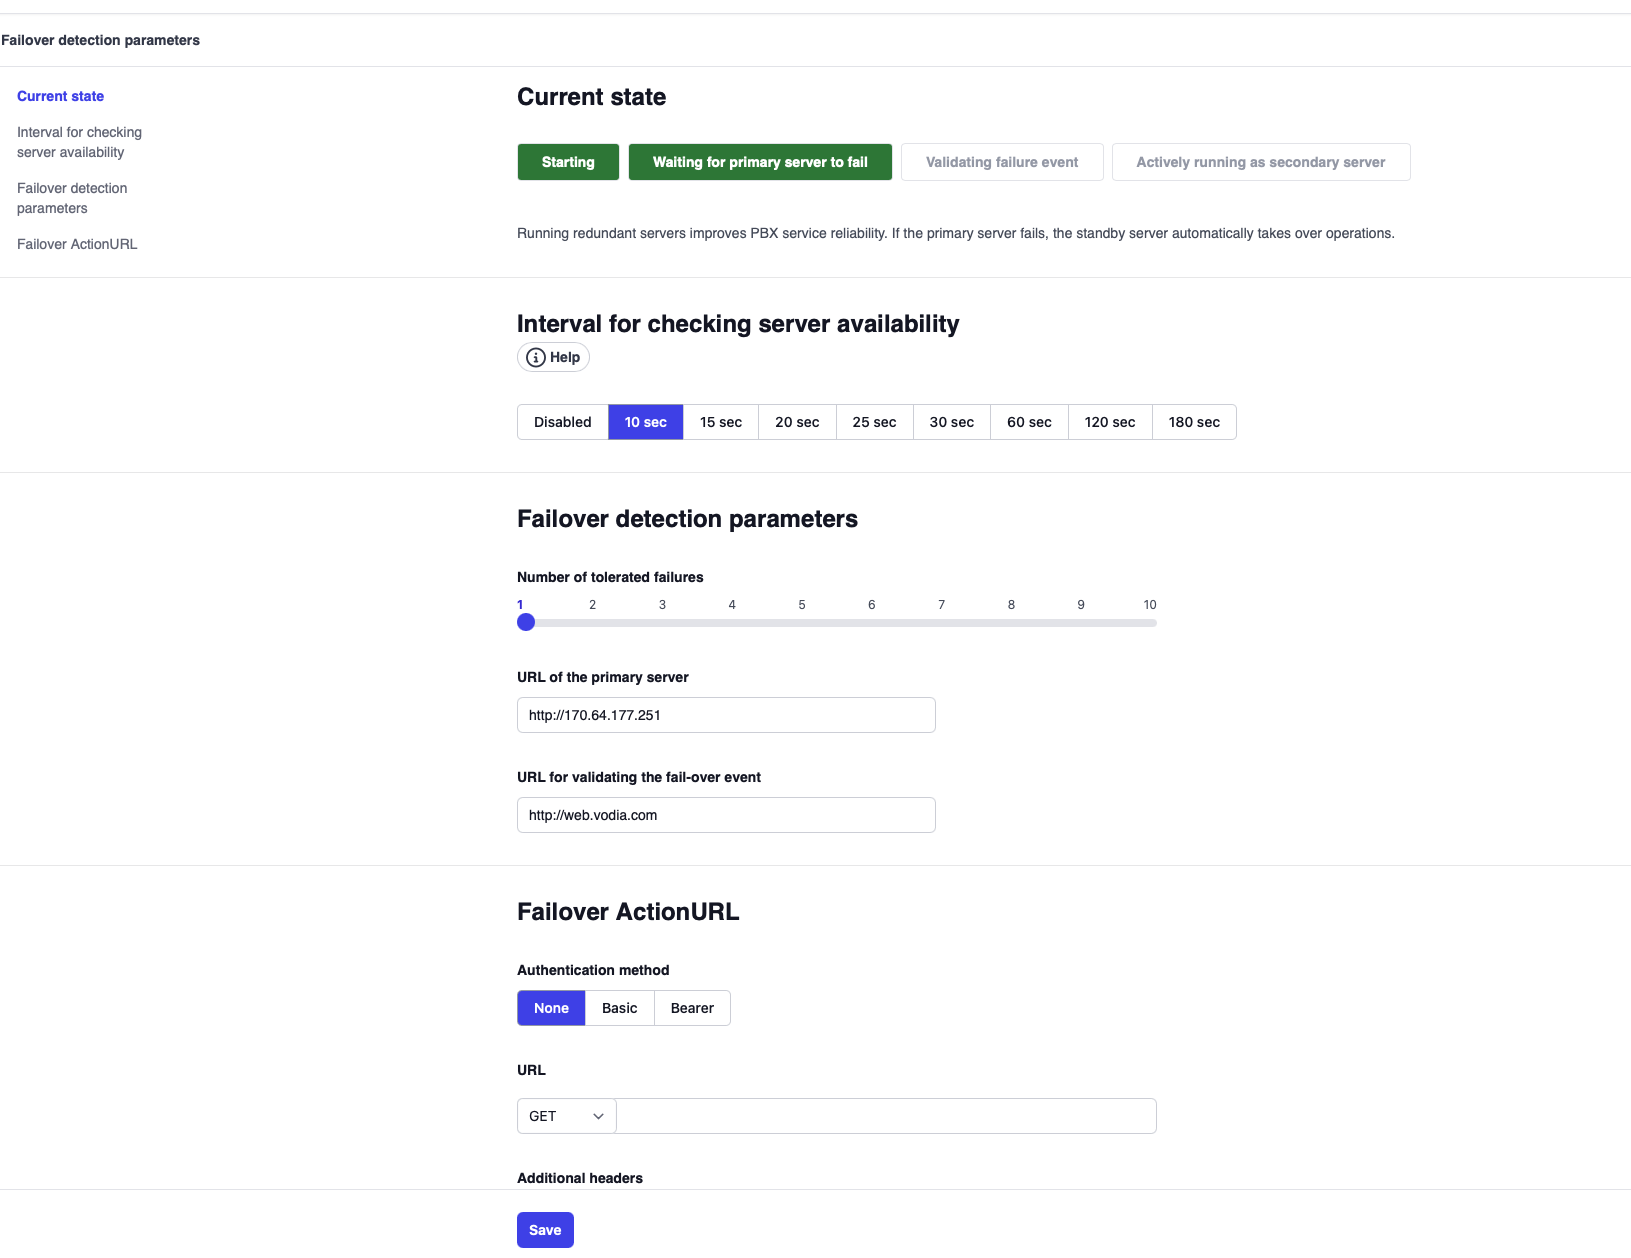
Task: Click the Help info icon
Action: click(536, 358)
